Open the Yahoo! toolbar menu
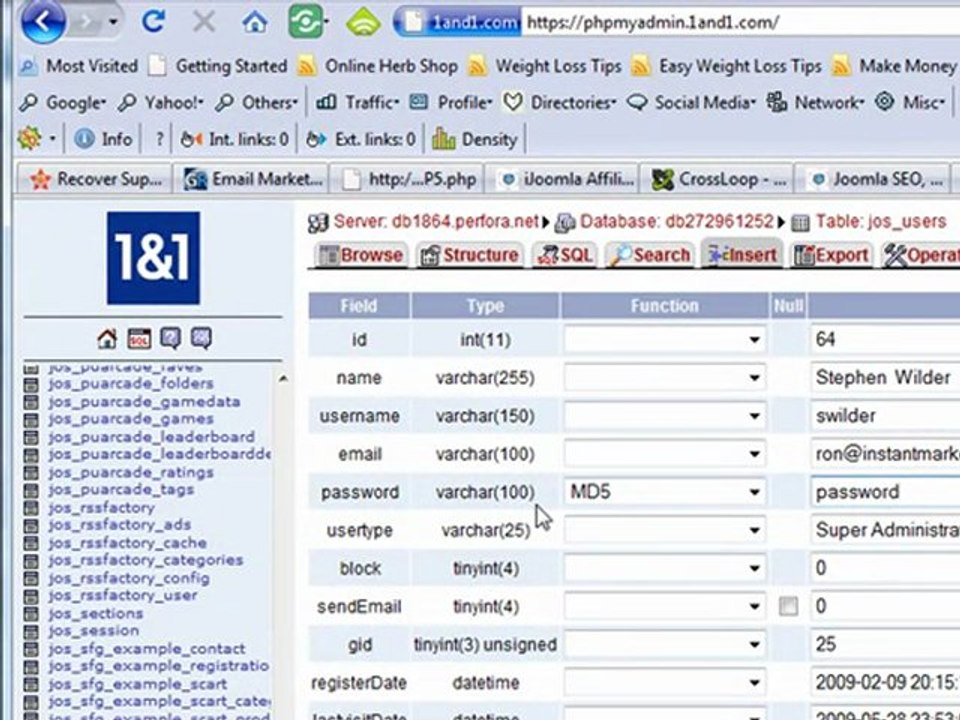This screenshot has width=960, height=720. (x=162, y=102)
